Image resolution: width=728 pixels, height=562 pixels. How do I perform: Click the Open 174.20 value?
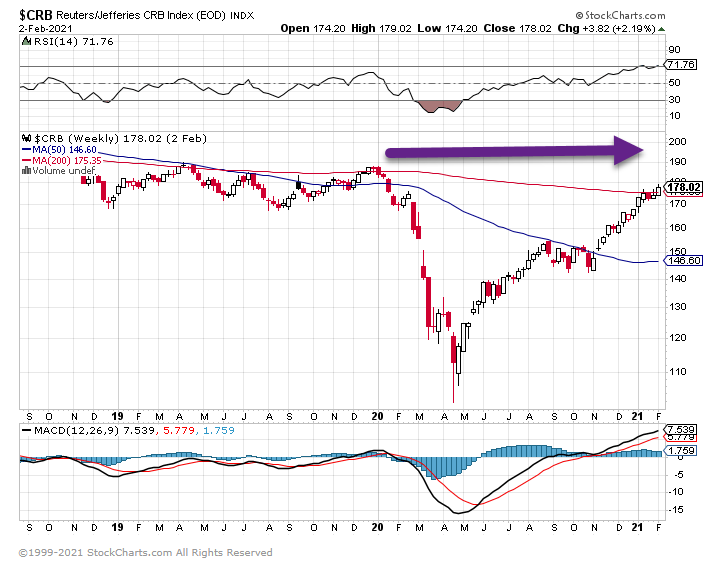313,28
